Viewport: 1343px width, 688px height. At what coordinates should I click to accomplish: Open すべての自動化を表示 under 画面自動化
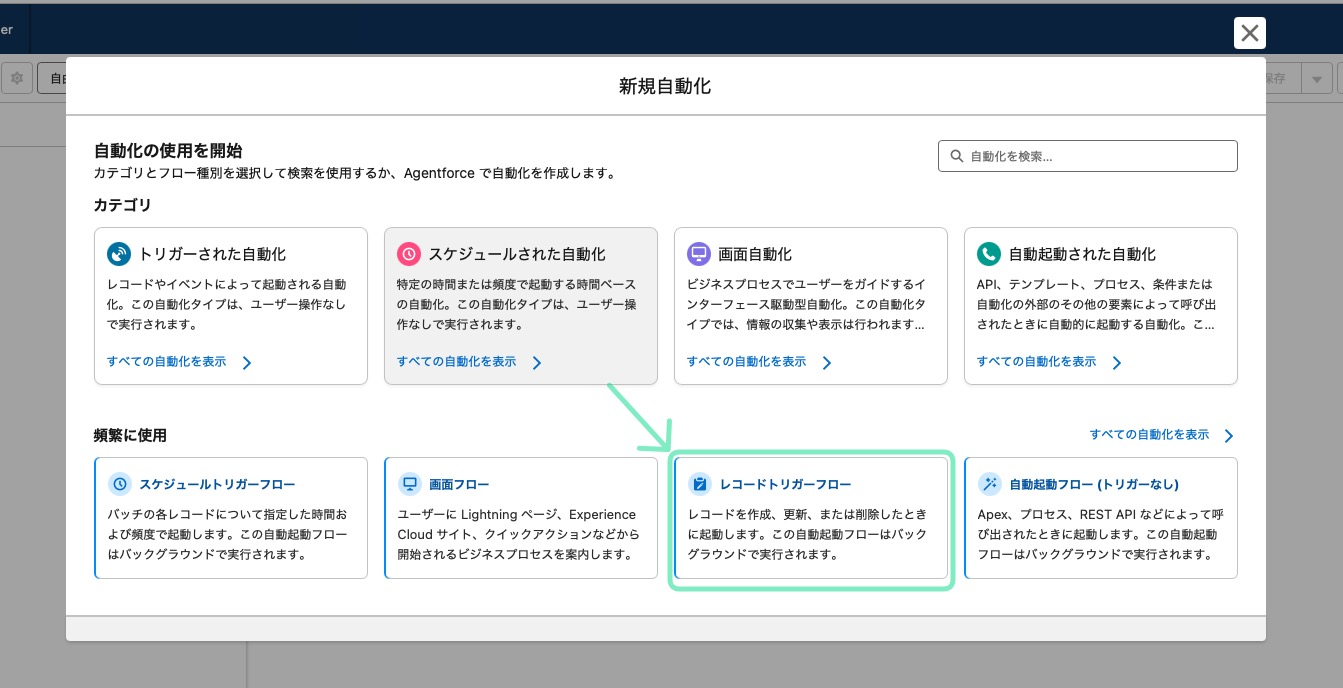point(746,362)
